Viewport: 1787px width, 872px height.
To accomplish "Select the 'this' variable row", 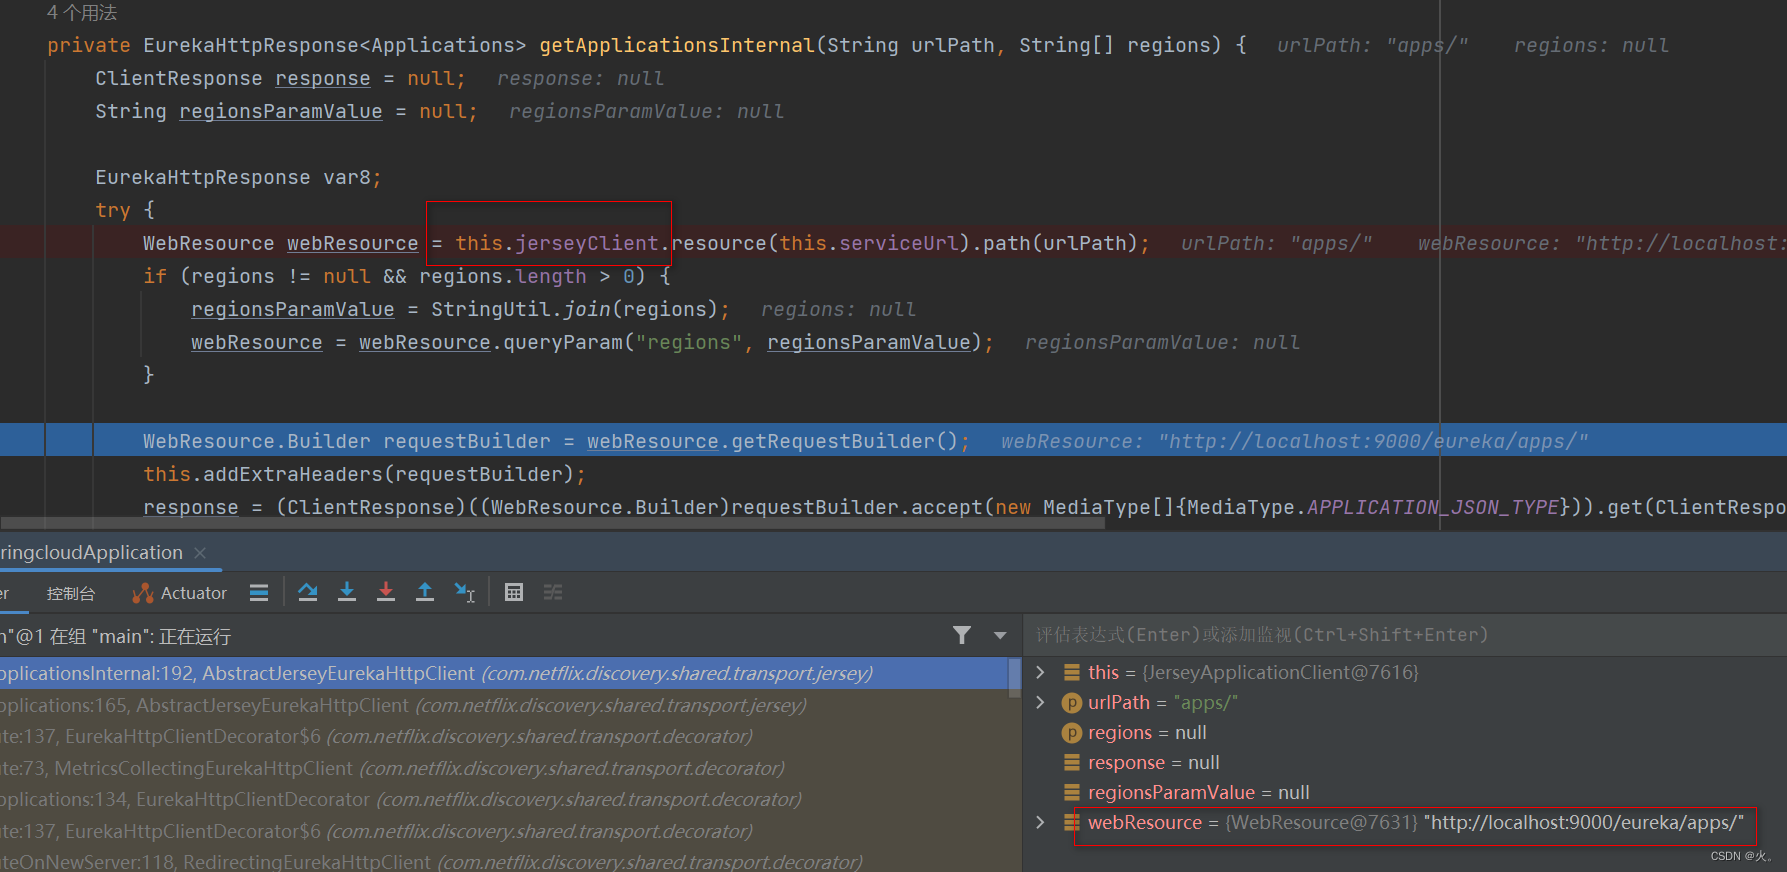I will 1405,672.
